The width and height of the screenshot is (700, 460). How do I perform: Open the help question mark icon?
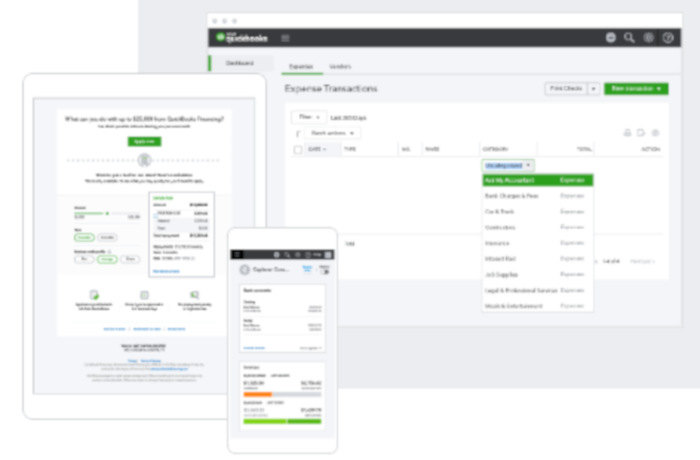pyautogui.click(x=668, y=38)
